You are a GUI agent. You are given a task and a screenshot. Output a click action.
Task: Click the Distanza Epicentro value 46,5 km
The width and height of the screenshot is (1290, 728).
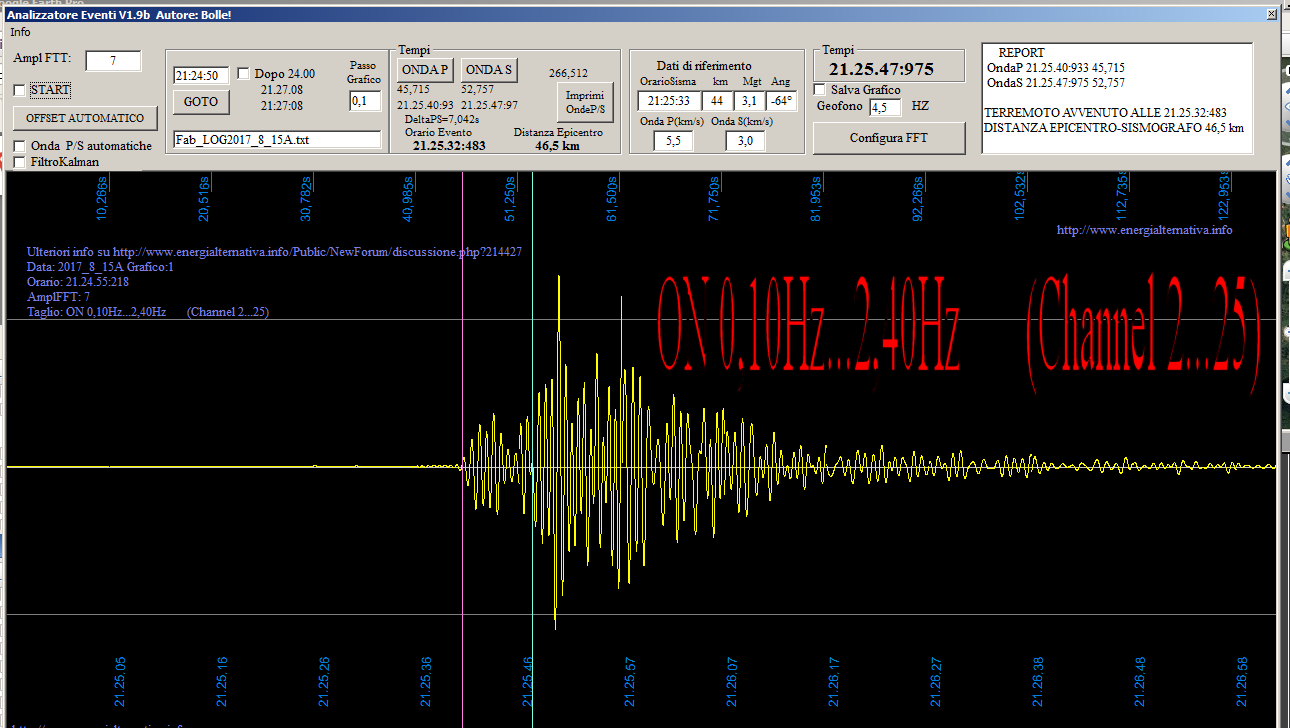tap(557, 145)
